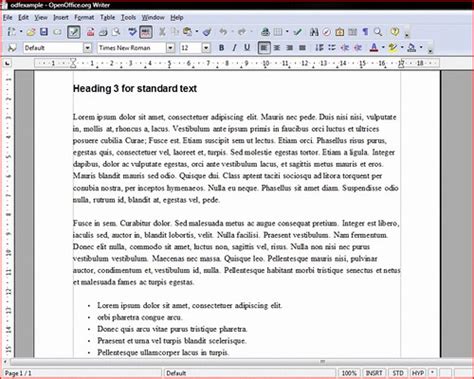Open the Edit menu

(x=23, y=18)
